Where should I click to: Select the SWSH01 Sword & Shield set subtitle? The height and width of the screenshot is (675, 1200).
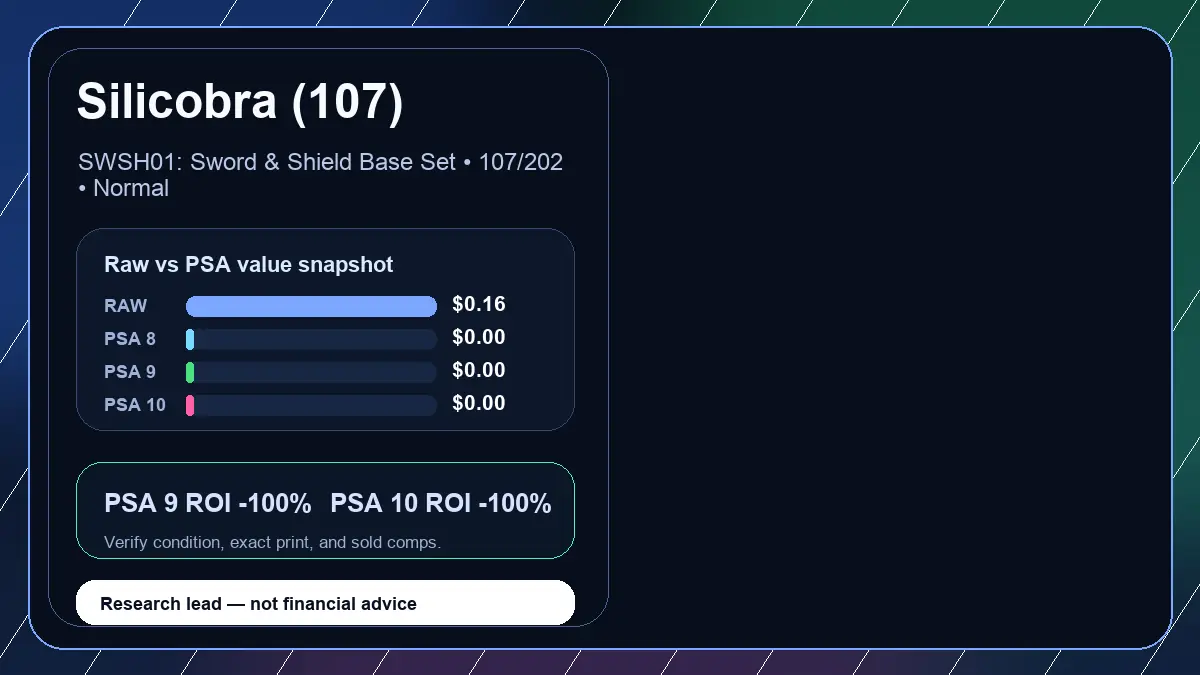[320, 175]
